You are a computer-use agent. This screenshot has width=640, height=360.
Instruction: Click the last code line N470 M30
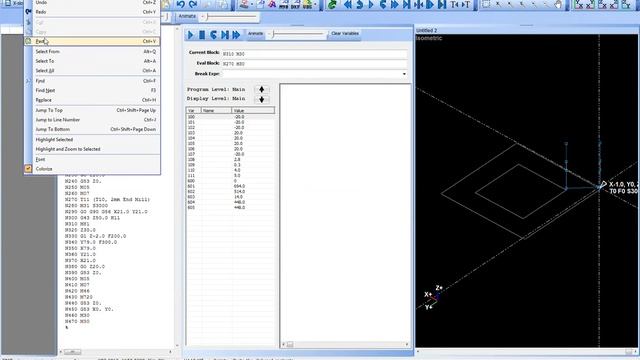pyautogui.click(x=77, y=321)
